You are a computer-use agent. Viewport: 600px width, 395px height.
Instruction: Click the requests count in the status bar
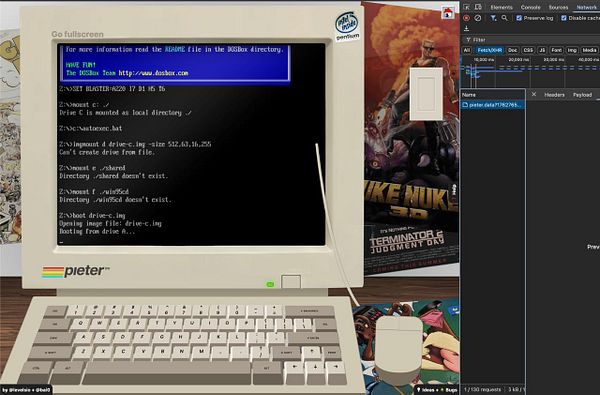click(x=482, y=390)
